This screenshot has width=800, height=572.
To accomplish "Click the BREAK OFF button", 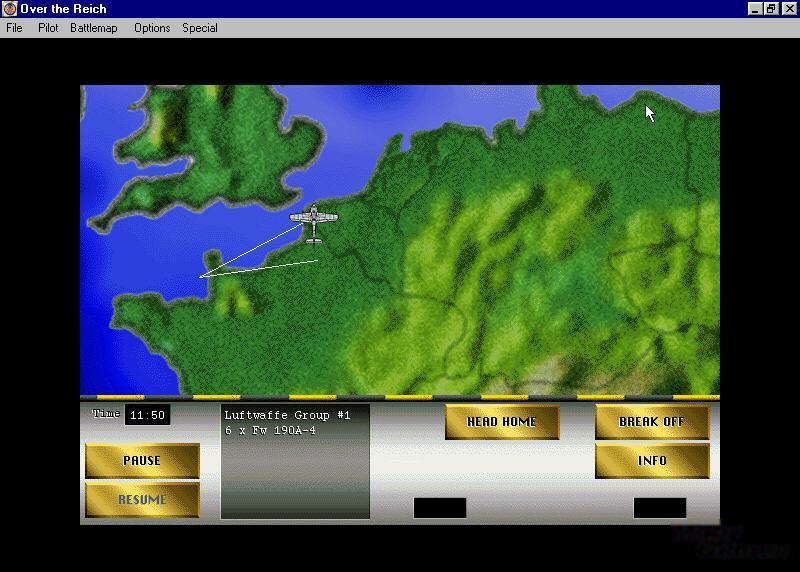I will 652,421.
